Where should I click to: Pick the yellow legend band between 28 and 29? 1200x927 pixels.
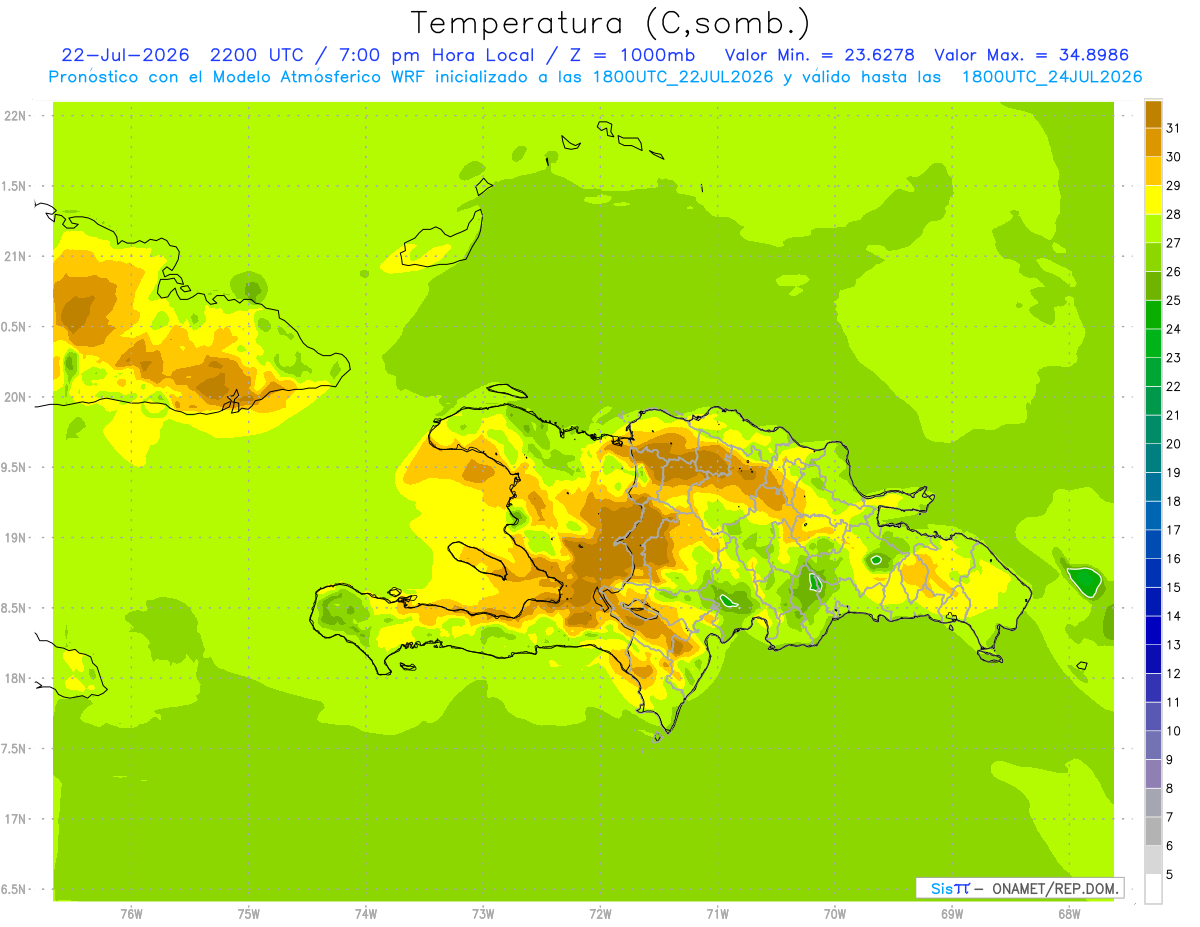(x=1153, y=200)
